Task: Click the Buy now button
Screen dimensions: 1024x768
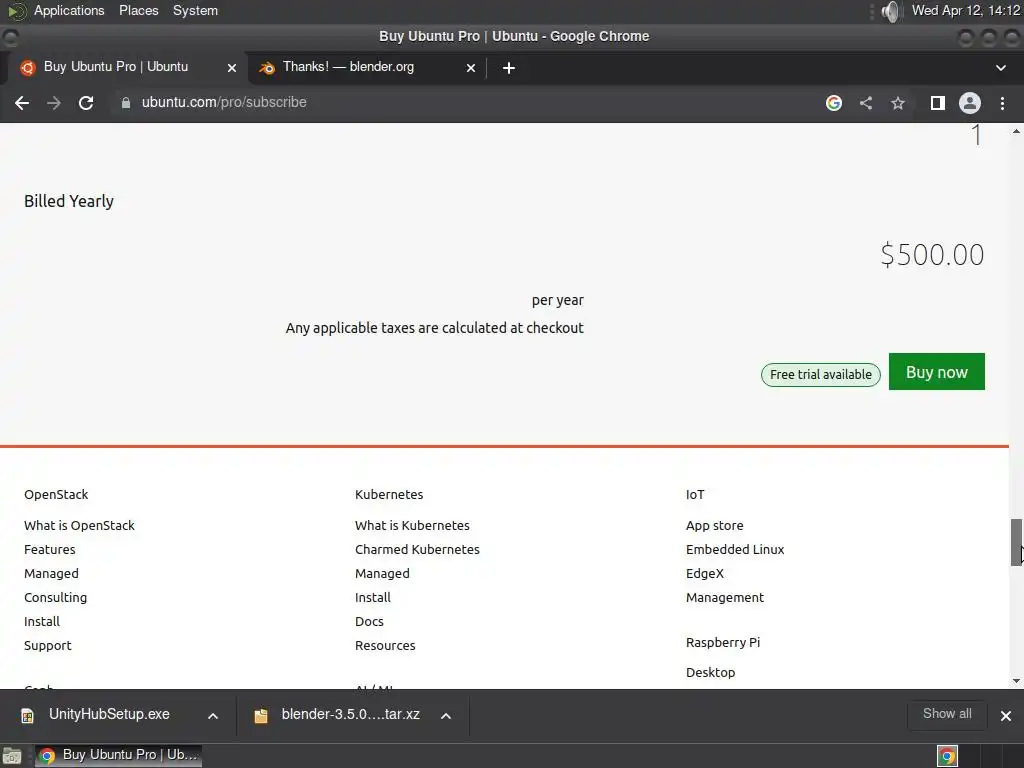Action: click(x=936, y=372)
